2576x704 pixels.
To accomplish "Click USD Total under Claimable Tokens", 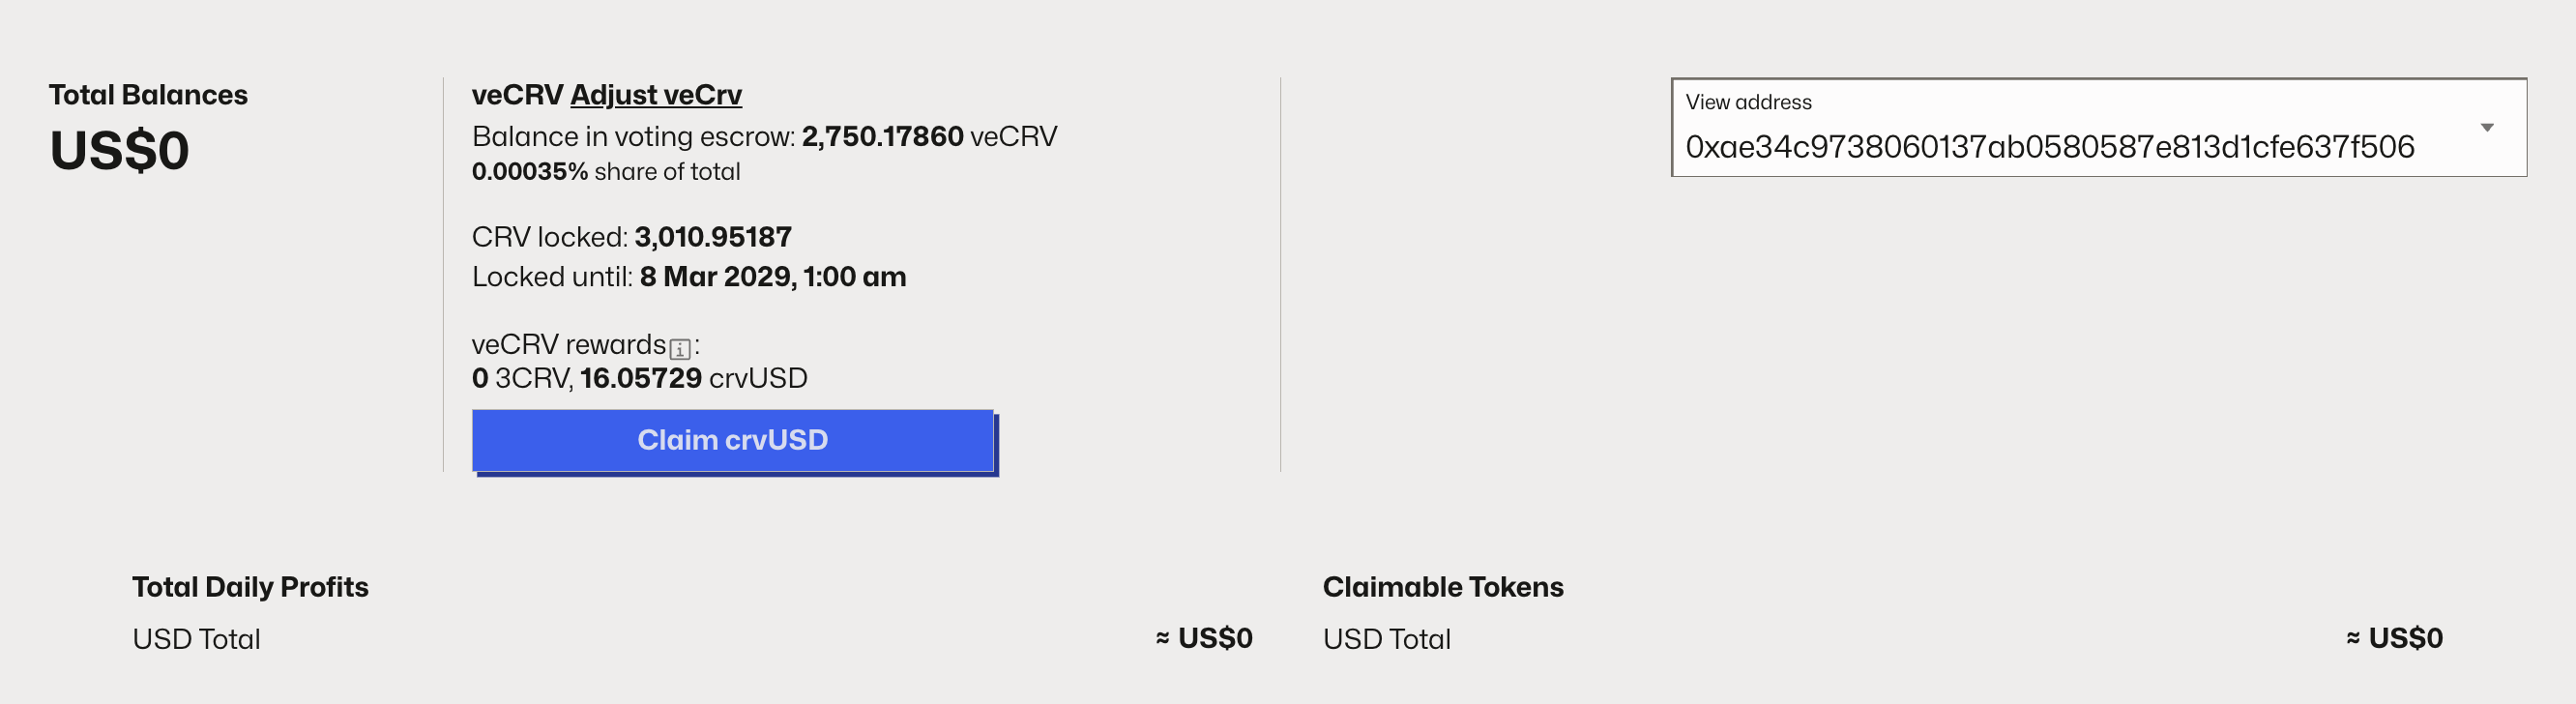I will (x=1386, y=639).
